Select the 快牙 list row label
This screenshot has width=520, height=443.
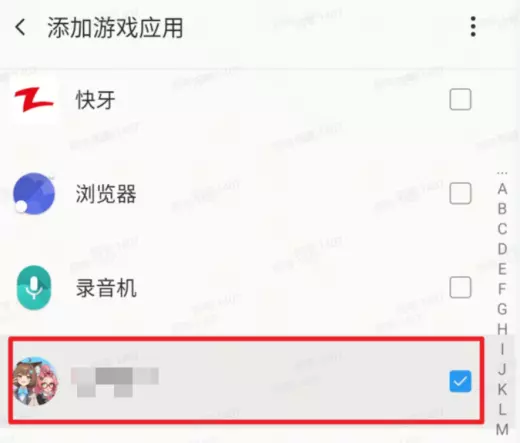click(x=96, y=100)
